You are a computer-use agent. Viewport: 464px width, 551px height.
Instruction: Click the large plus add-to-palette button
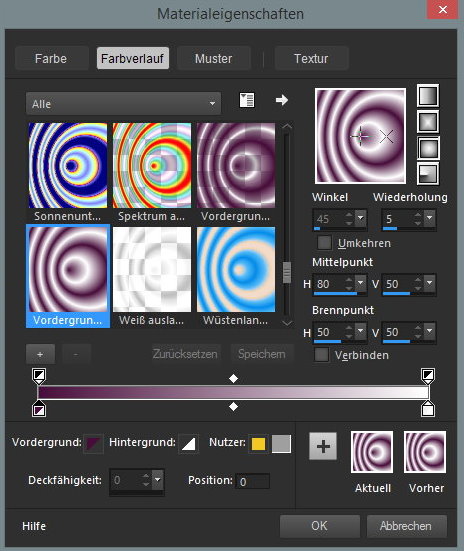point(323,446)
